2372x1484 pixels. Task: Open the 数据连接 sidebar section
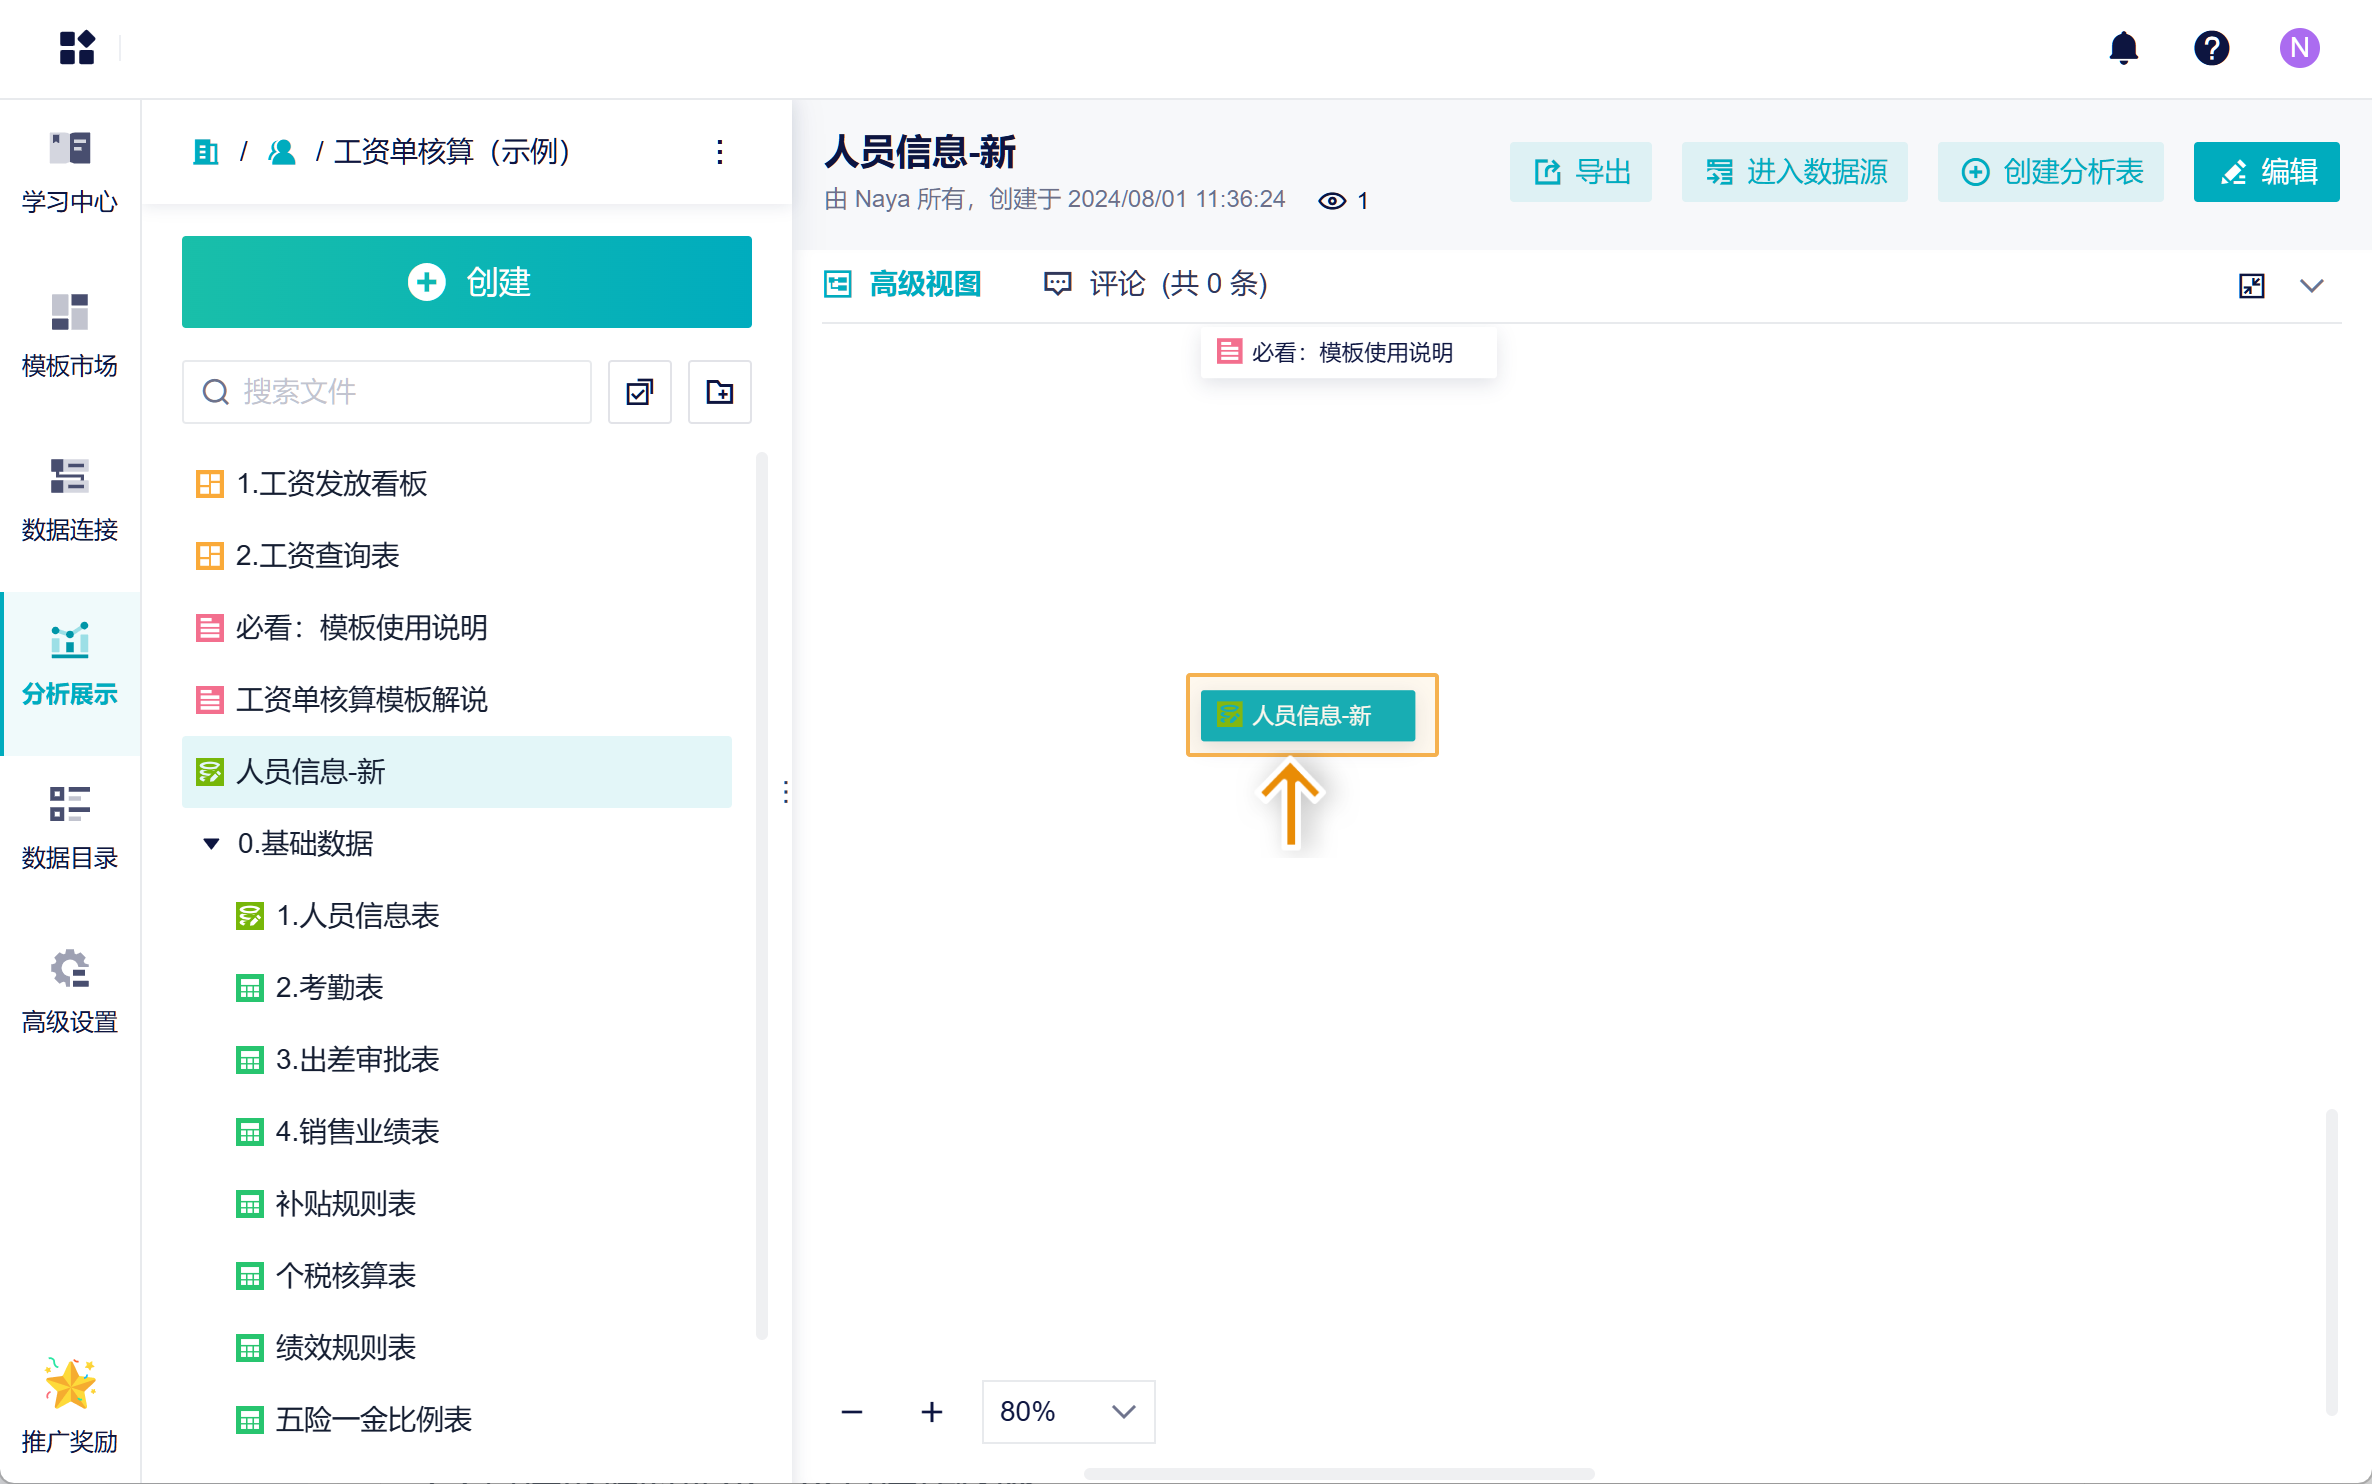tap(69, 499)
